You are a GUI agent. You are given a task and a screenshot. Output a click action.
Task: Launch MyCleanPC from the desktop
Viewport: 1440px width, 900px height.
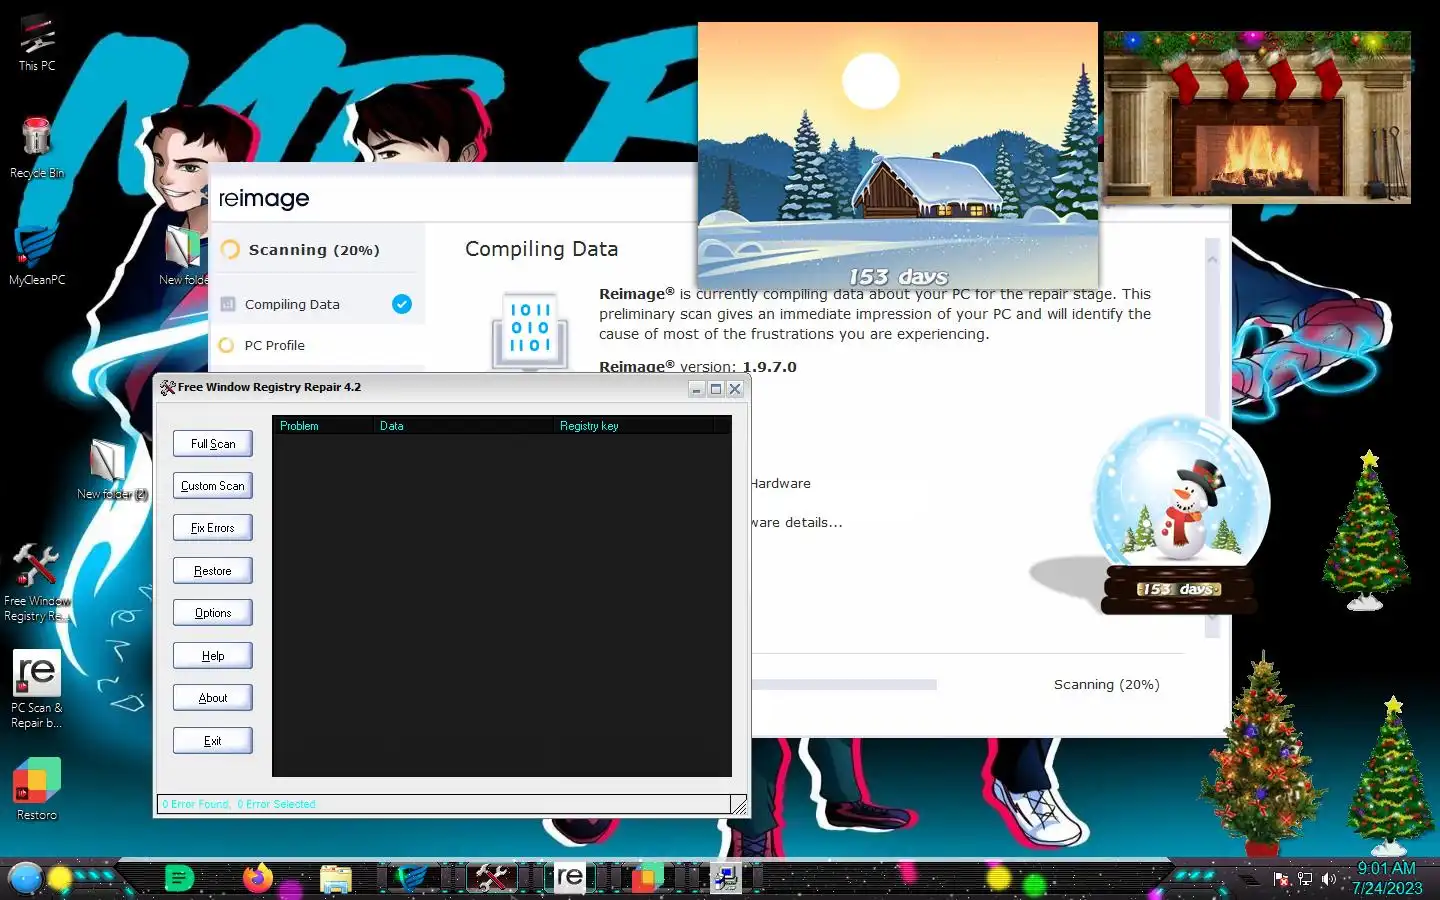pos(37,256)
